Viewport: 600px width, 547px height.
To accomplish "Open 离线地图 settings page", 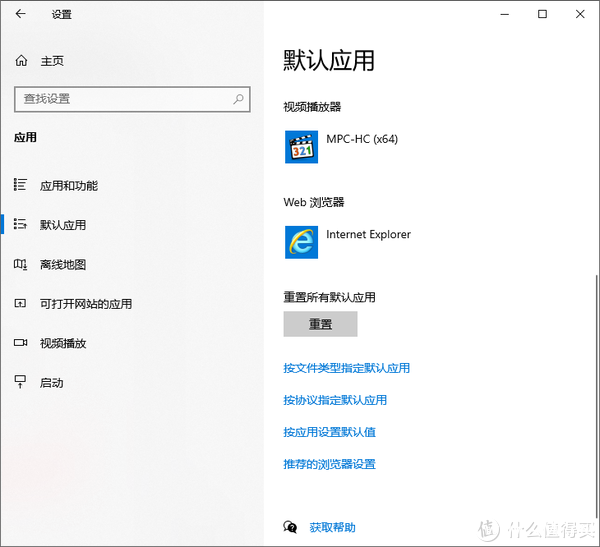I will pyautogui.click(x=63, y=265).
